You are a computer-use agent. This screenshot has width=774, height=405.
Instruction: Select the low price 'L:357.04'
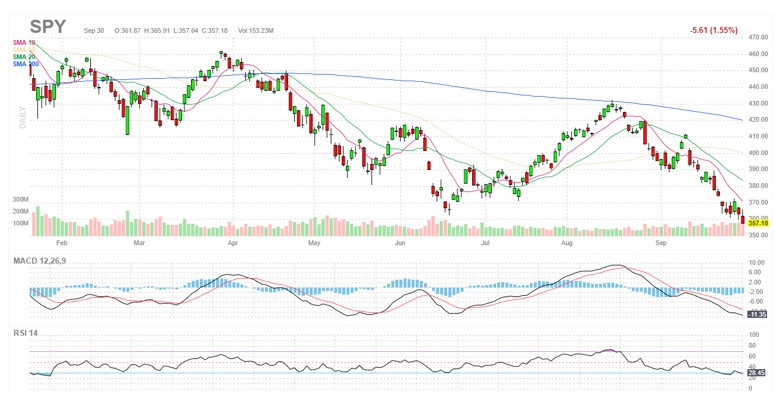click(x=186, y=31)
